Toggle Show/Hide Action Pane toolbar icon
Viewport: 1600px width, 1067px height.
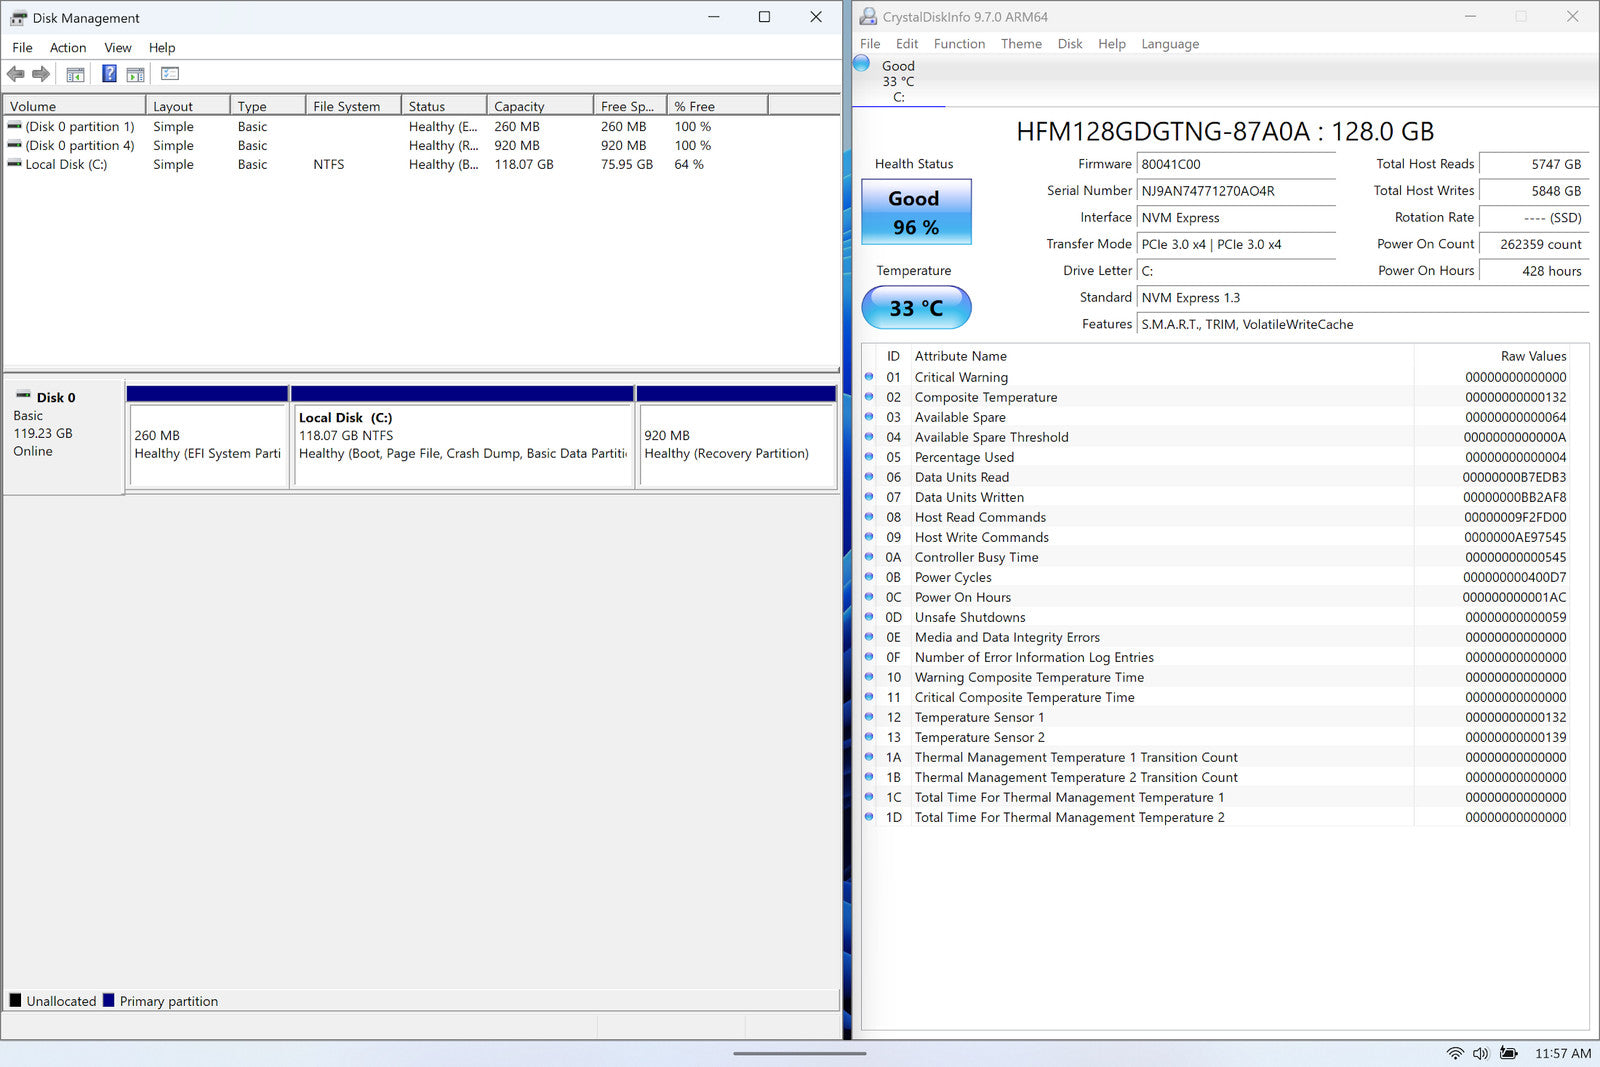click(x=136, y=74)
